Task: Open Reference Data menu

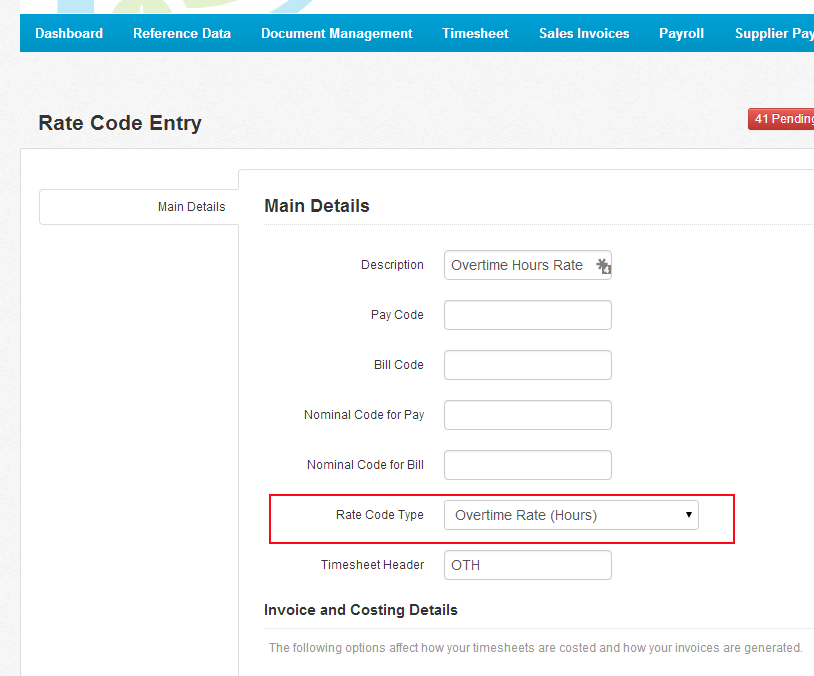Action: coord(182,33)
